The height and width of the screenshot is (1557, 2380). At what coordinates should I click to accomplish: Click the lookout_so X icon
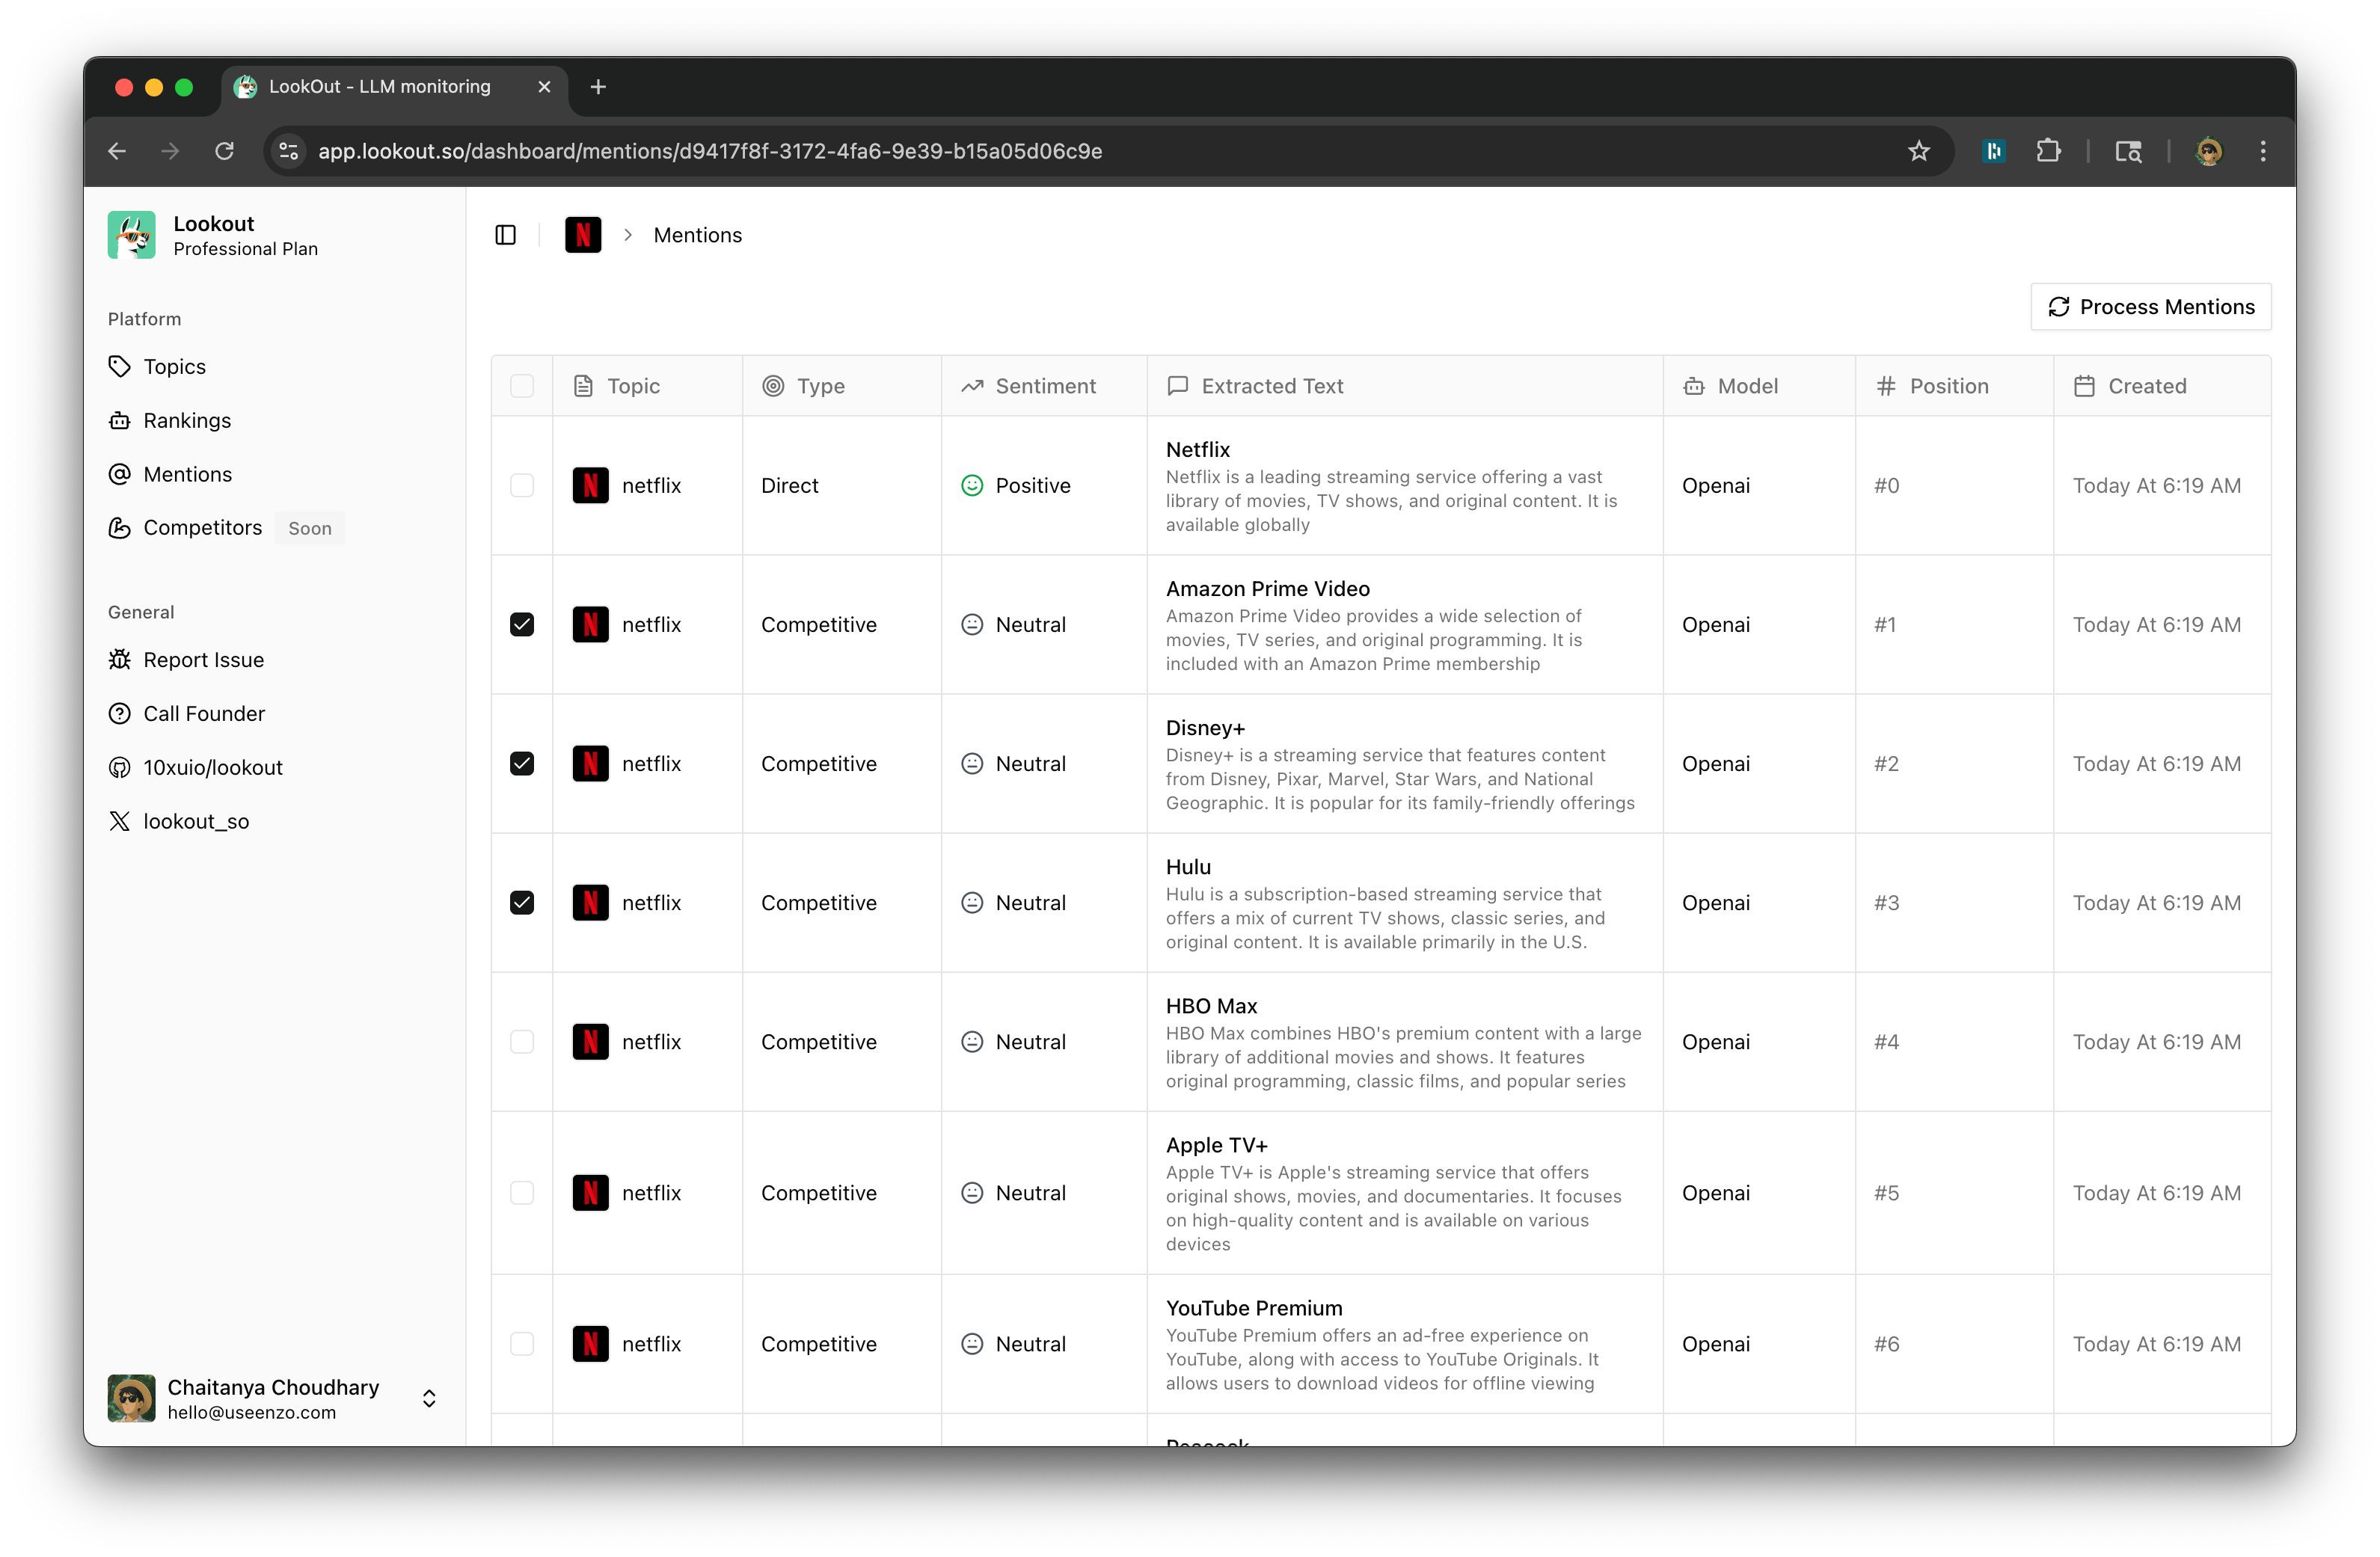coord(120,822)
